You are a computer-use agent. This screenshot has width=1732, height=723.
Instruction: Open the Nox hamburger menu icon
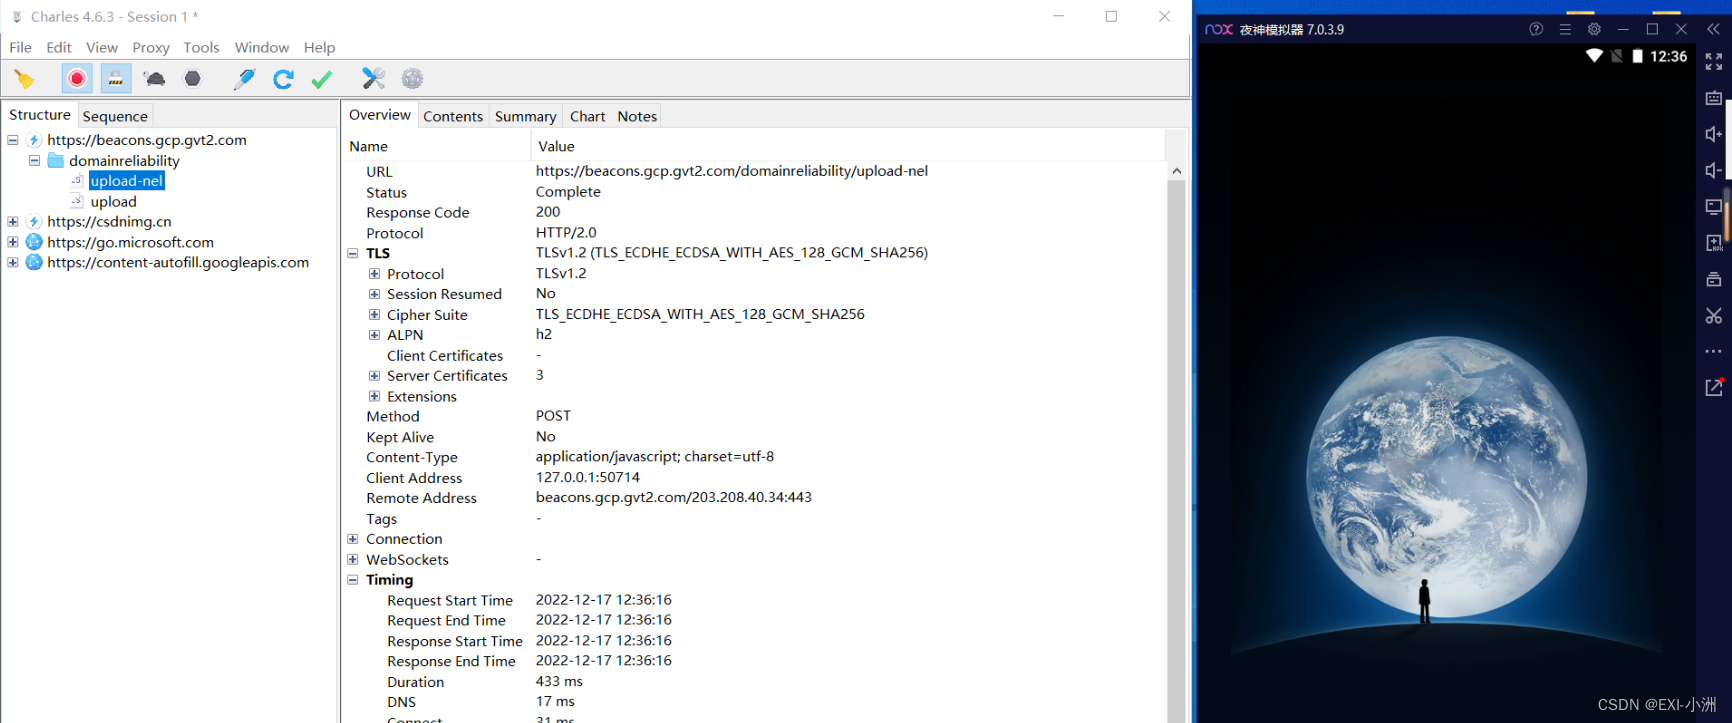coord(1565,29)
